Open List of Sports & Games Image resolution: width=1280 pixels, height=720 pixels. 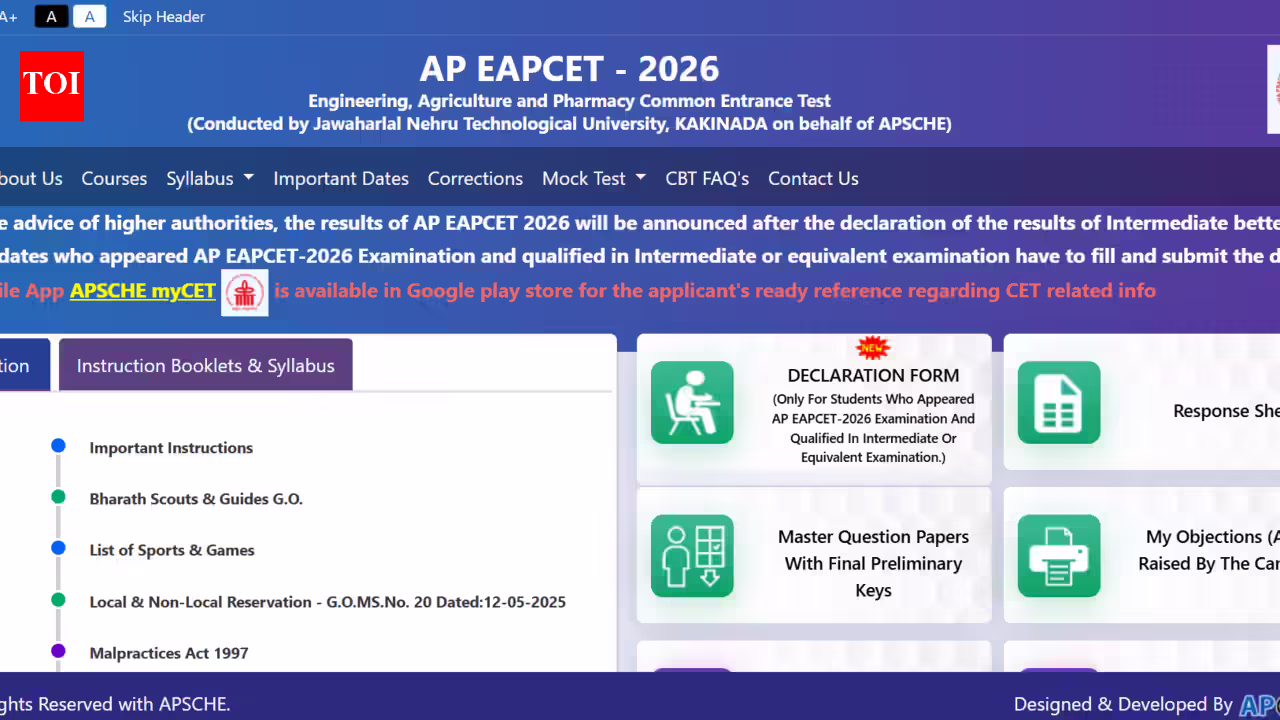pos(172,550)
